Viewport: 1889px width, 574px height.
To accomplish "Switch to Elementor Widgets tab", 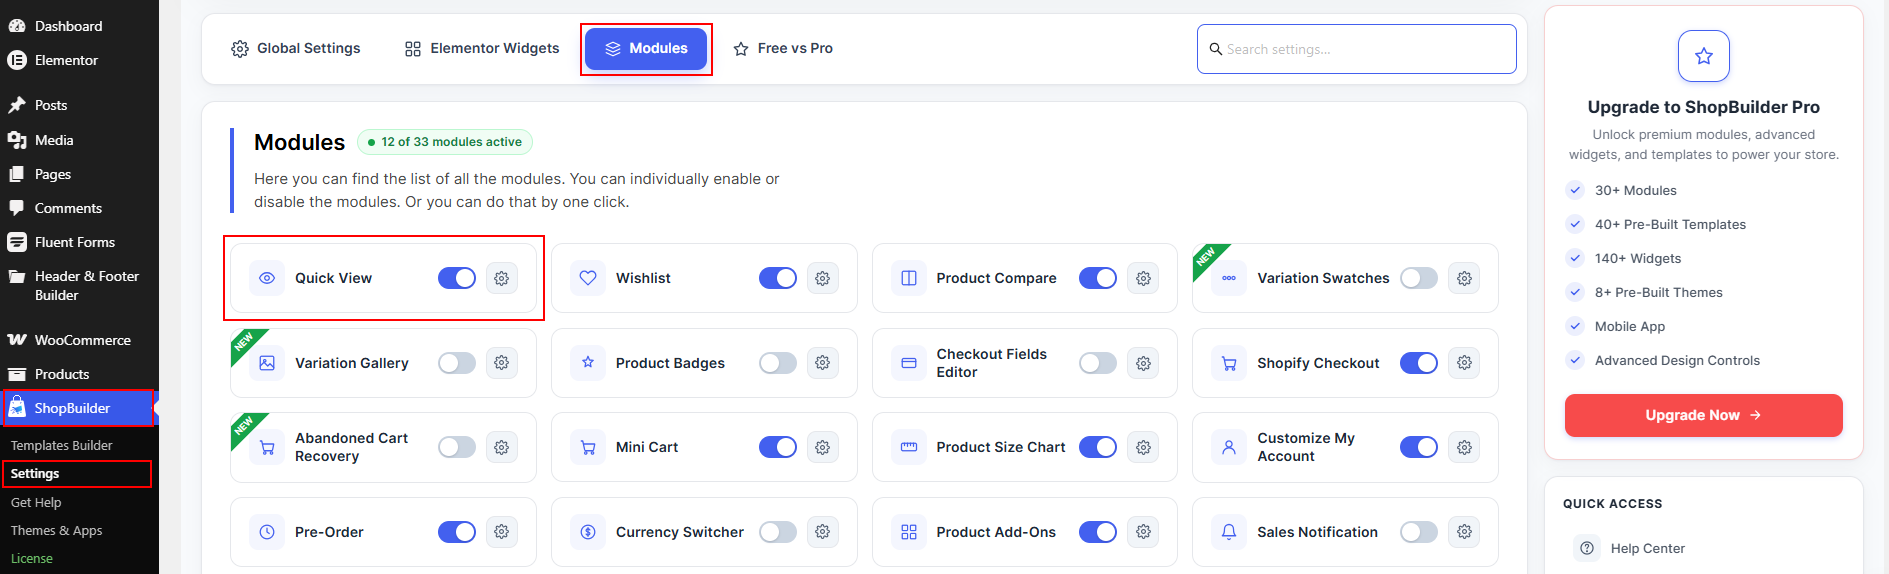I will tap(482, 48).
